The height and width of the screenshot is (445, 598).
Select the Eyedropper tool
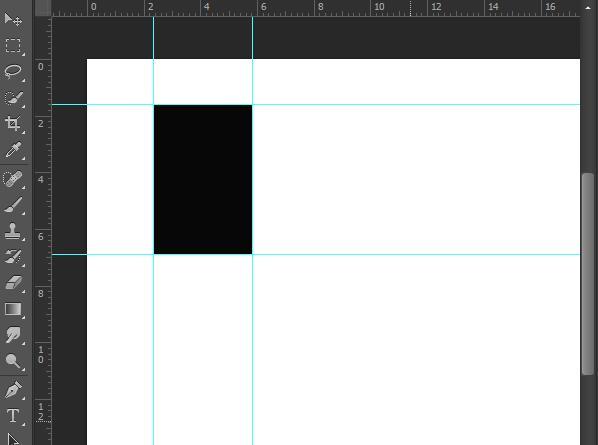13,150
